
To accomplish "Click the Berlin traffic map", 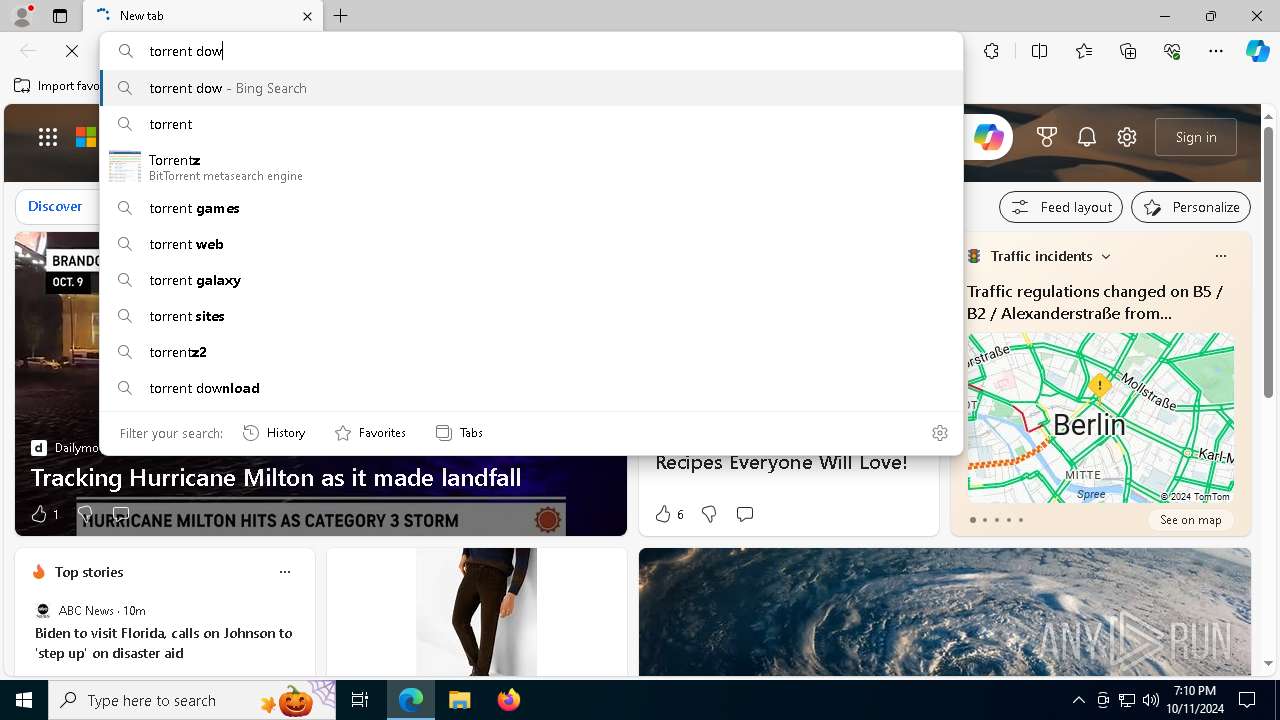I will (1100, 418).
